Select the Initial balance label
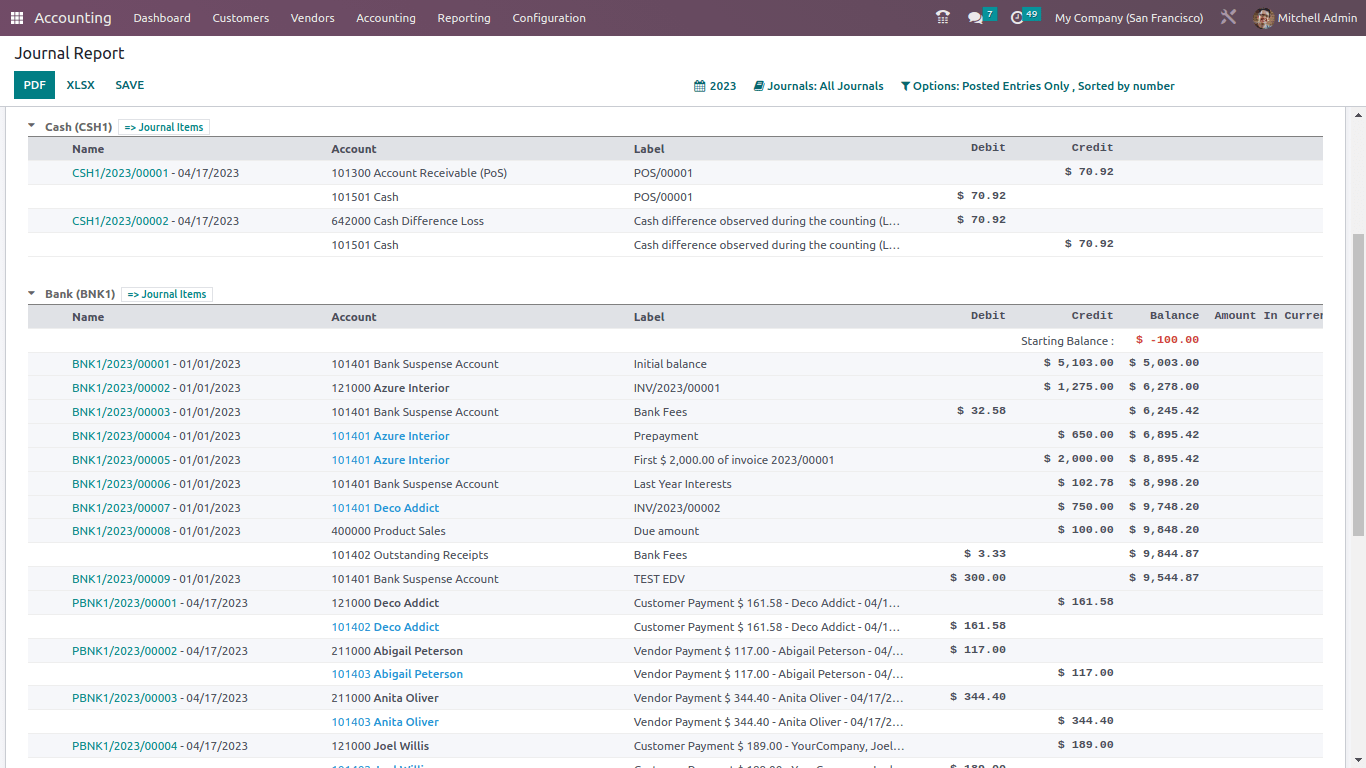The height and width of the screenshot is (768, 1366). (670, 364)
